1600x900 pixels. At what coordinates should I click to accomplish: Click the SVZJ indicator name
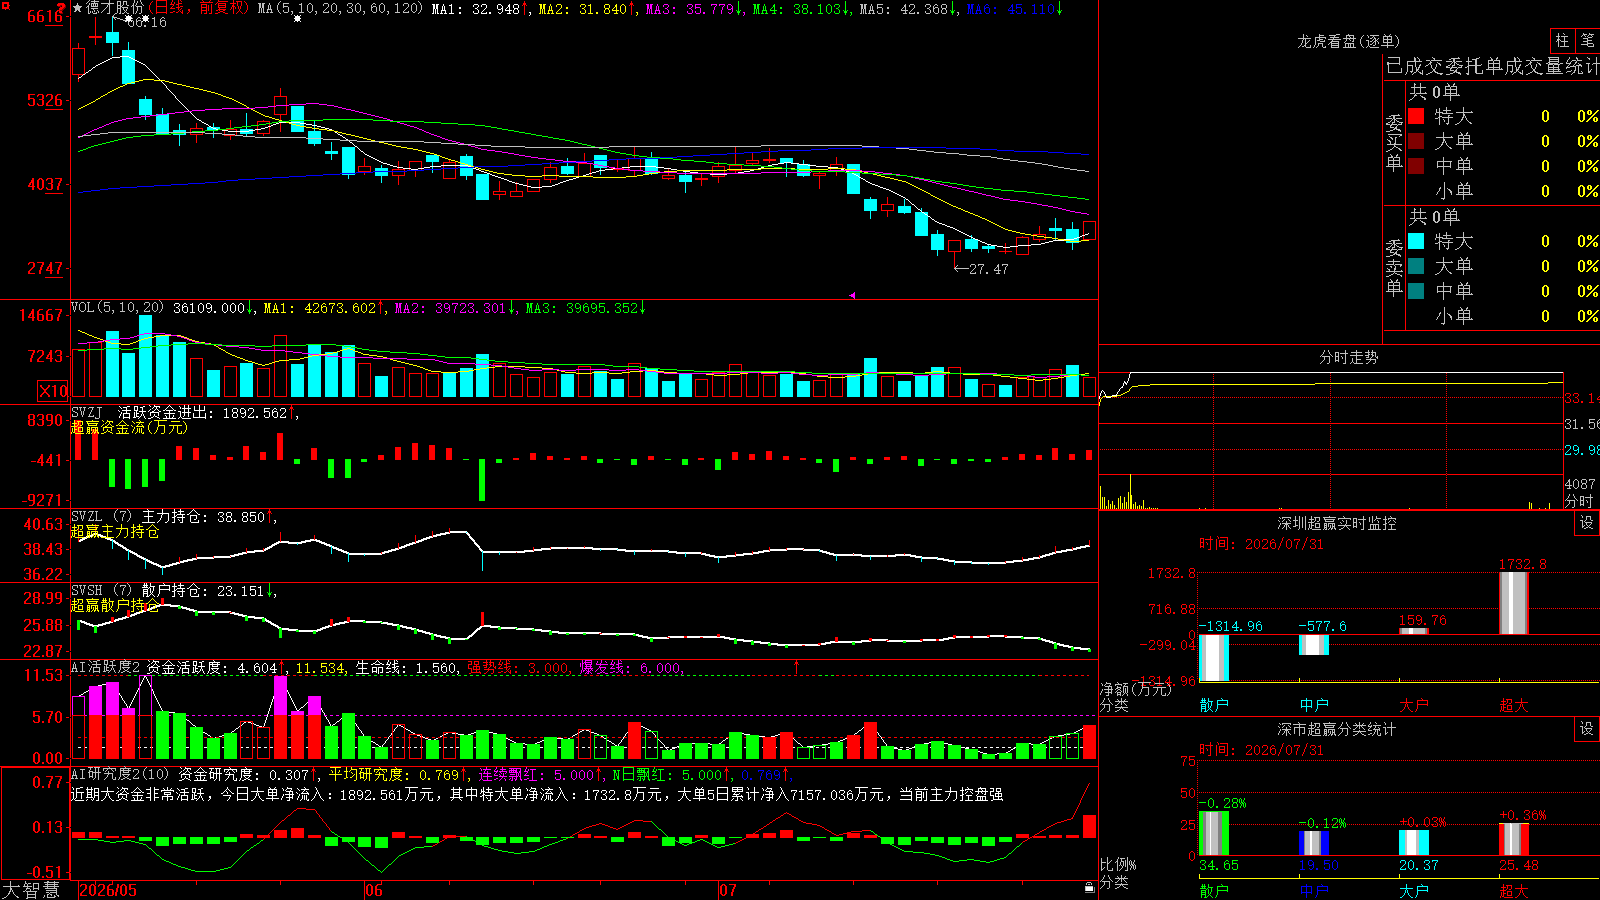86,412
